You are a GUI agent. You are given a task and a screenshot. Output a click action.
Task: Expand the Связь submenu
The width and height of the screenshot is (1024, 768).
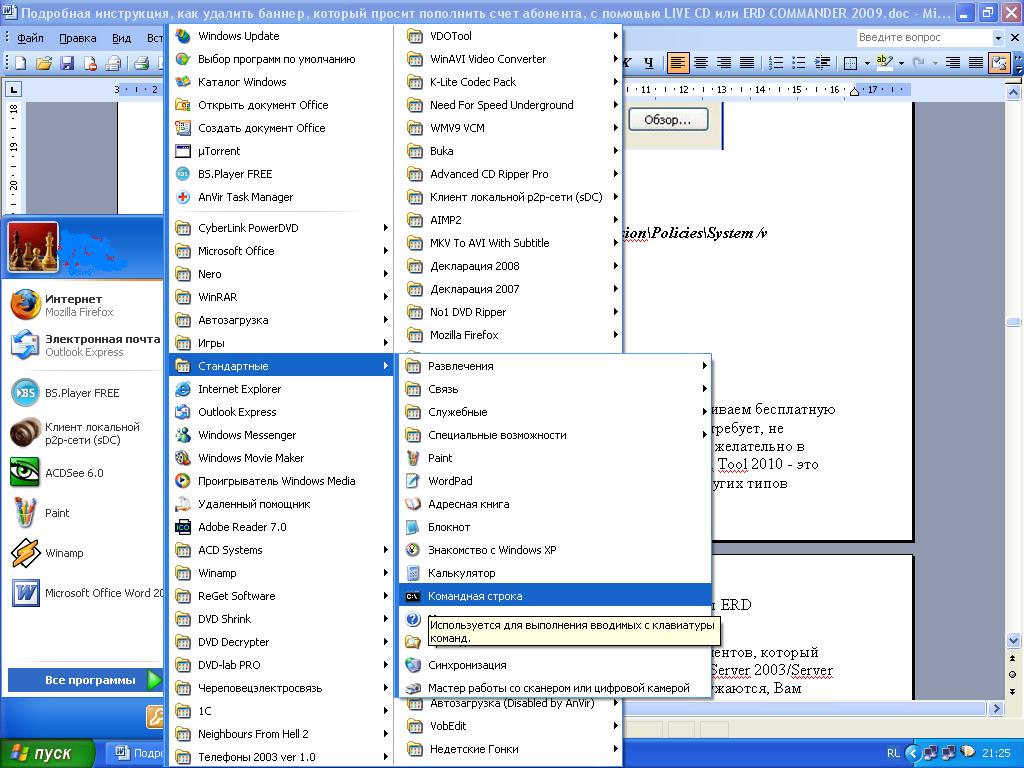click(554, 389)
